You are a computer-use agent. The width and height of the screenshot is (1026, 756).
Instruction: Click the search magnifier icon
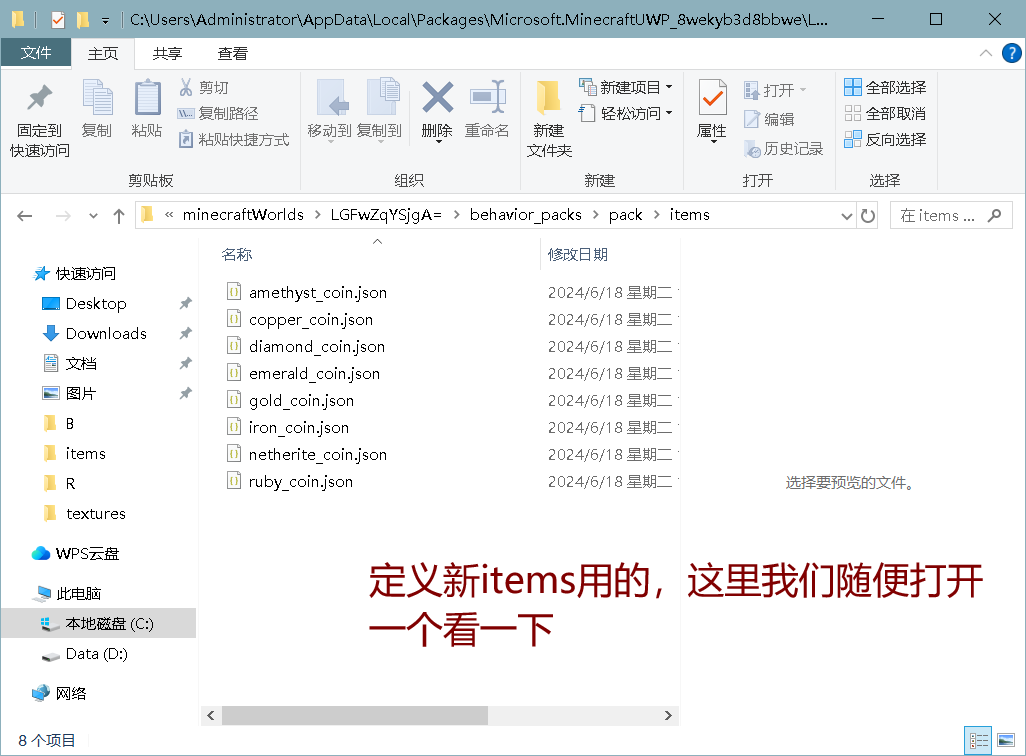pos(995,215)
